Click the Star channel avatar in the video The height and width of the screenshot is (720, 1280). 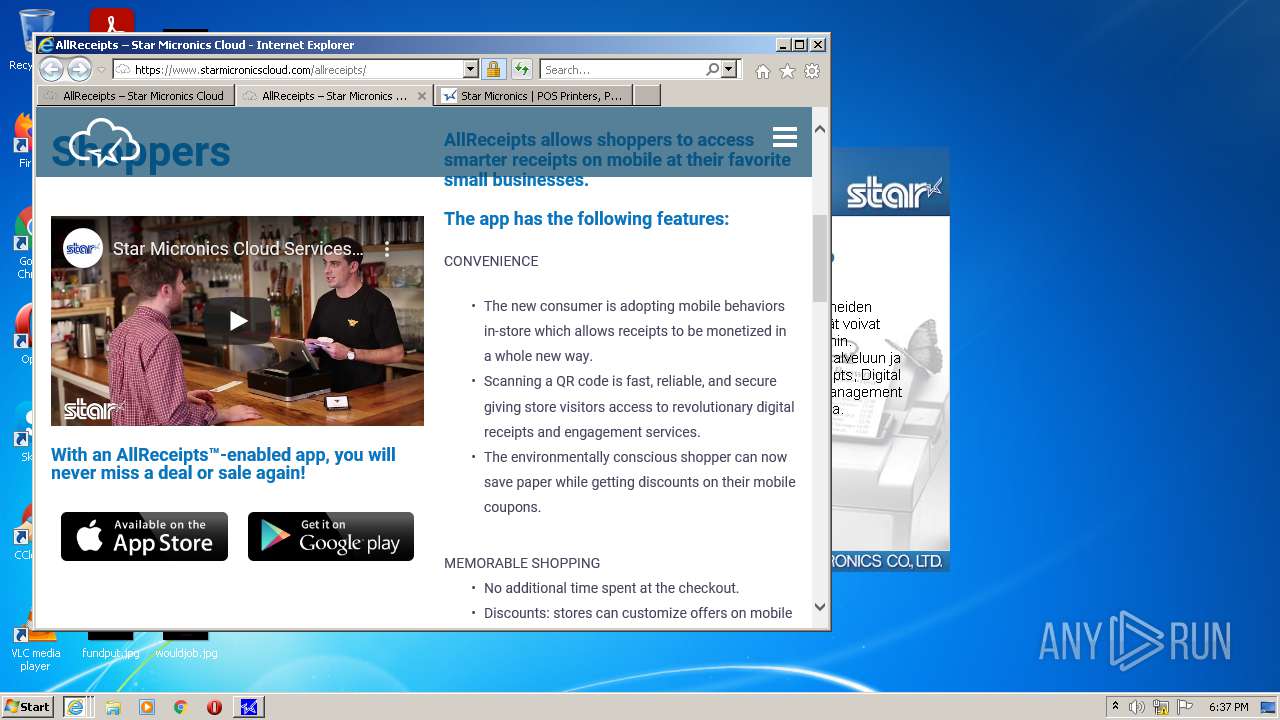pyautogui.click(x=83, y=248)
